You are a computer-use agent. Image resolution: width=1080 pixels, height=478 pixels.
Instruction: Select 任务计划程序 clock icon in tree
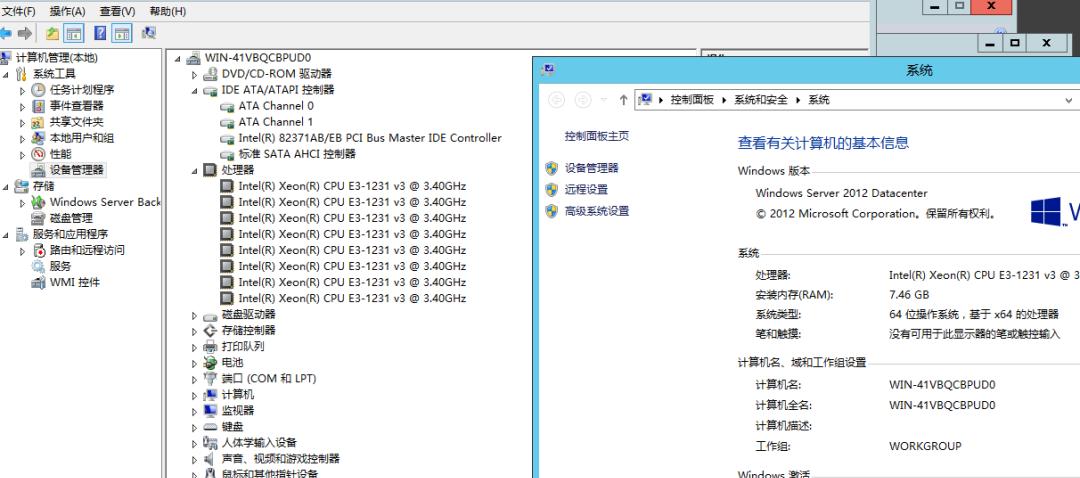(x=39, y=90)
